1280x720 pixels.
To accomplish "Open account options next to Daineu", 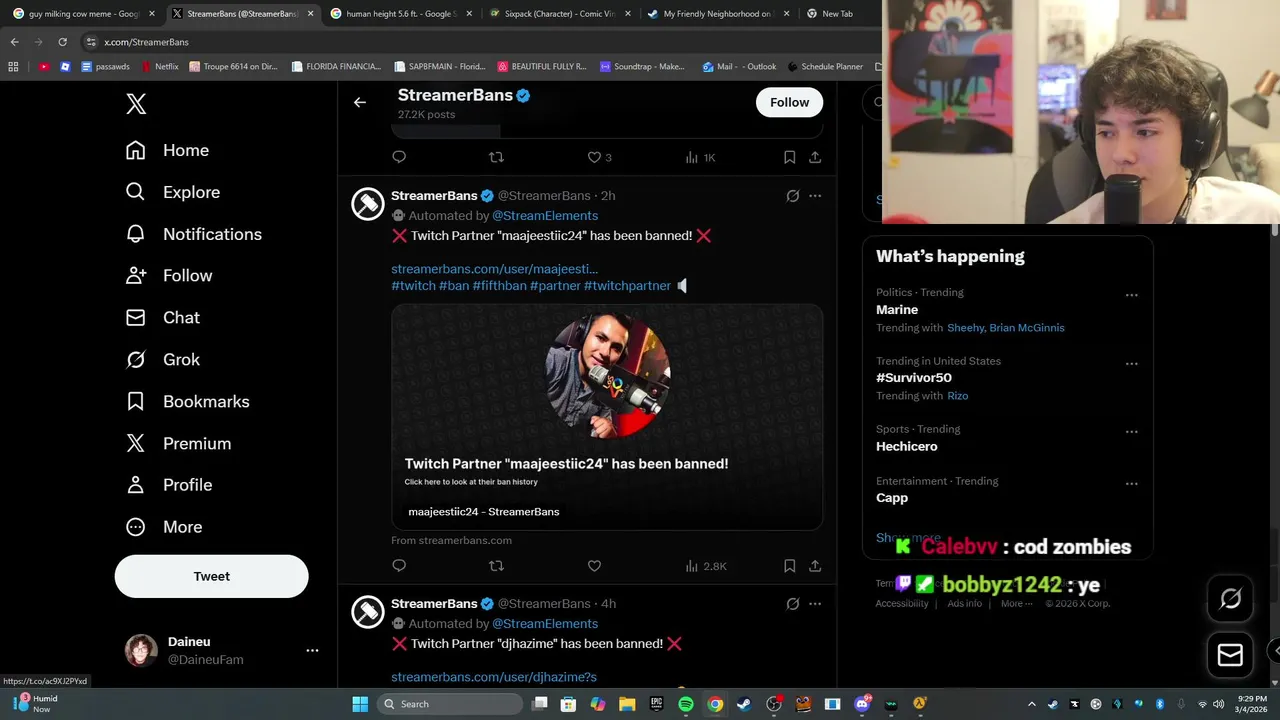I will click(x=312, y=650).
